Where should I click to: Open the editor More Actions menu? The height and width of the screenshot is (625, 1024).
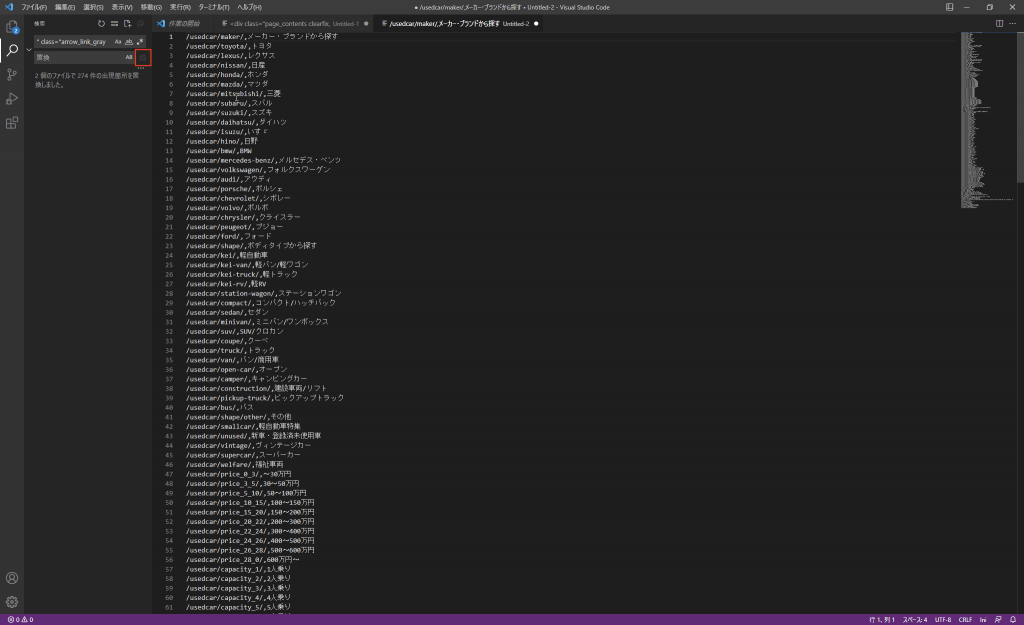pos(1012,24)
